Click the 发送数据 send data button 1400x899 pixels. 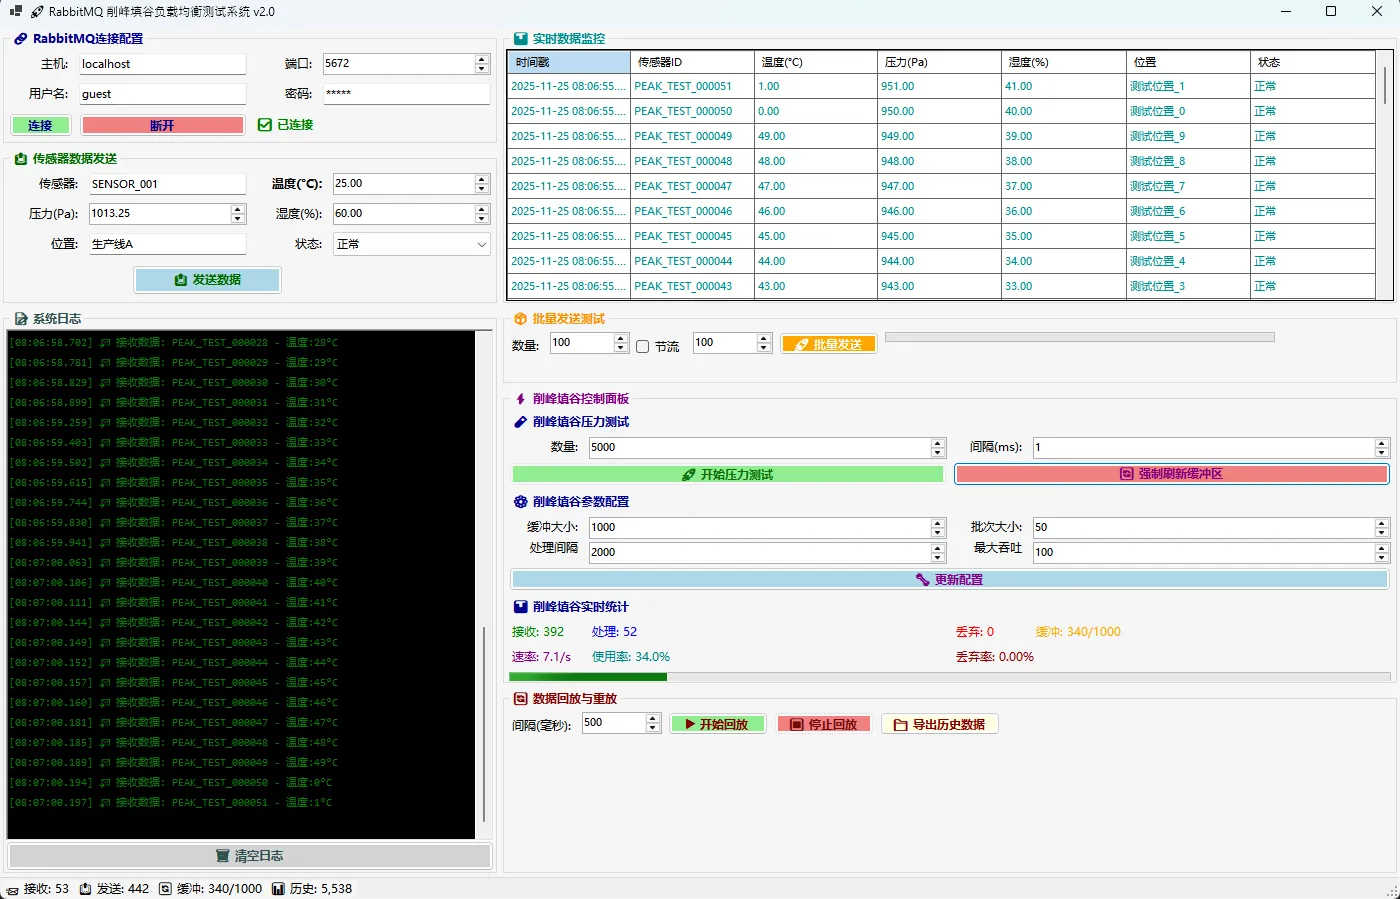[x=207, y=280]
